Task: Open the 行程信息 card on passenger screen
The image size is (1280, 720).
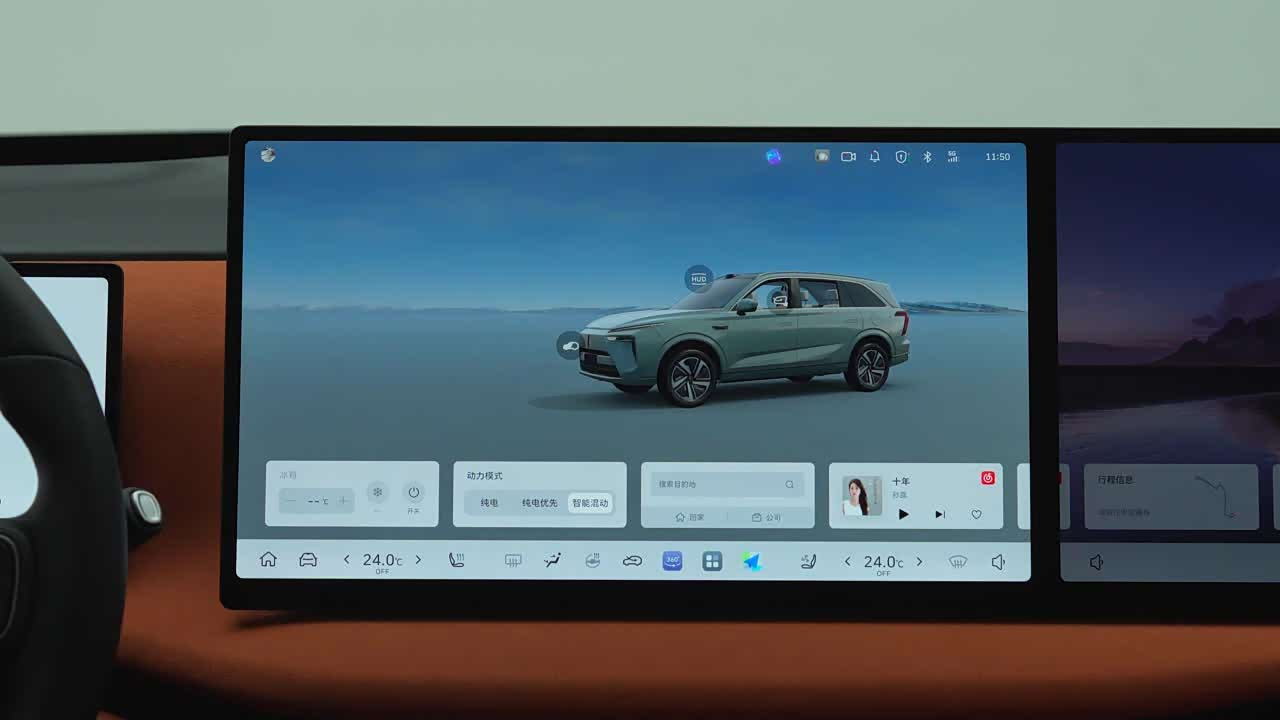Action: [1171, 497]
